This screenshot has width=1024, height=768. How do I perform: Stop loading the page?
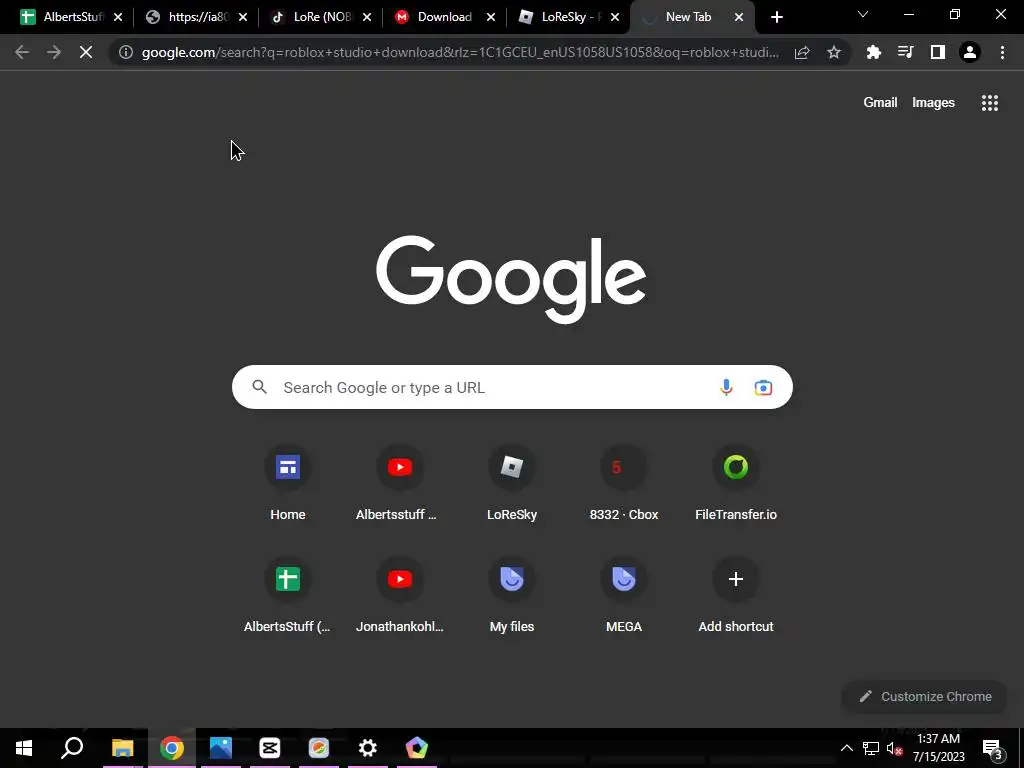click(86, 52)
